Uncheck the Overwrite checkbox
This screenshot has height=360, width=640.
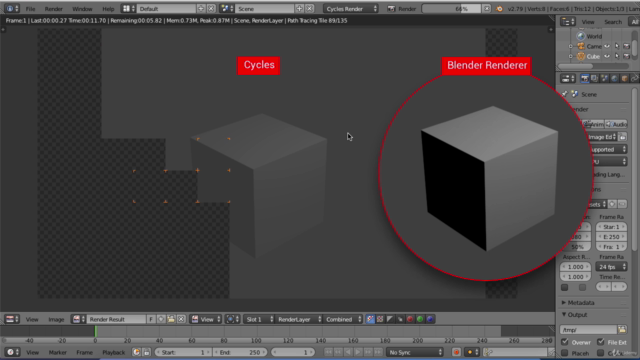point(564,342)
